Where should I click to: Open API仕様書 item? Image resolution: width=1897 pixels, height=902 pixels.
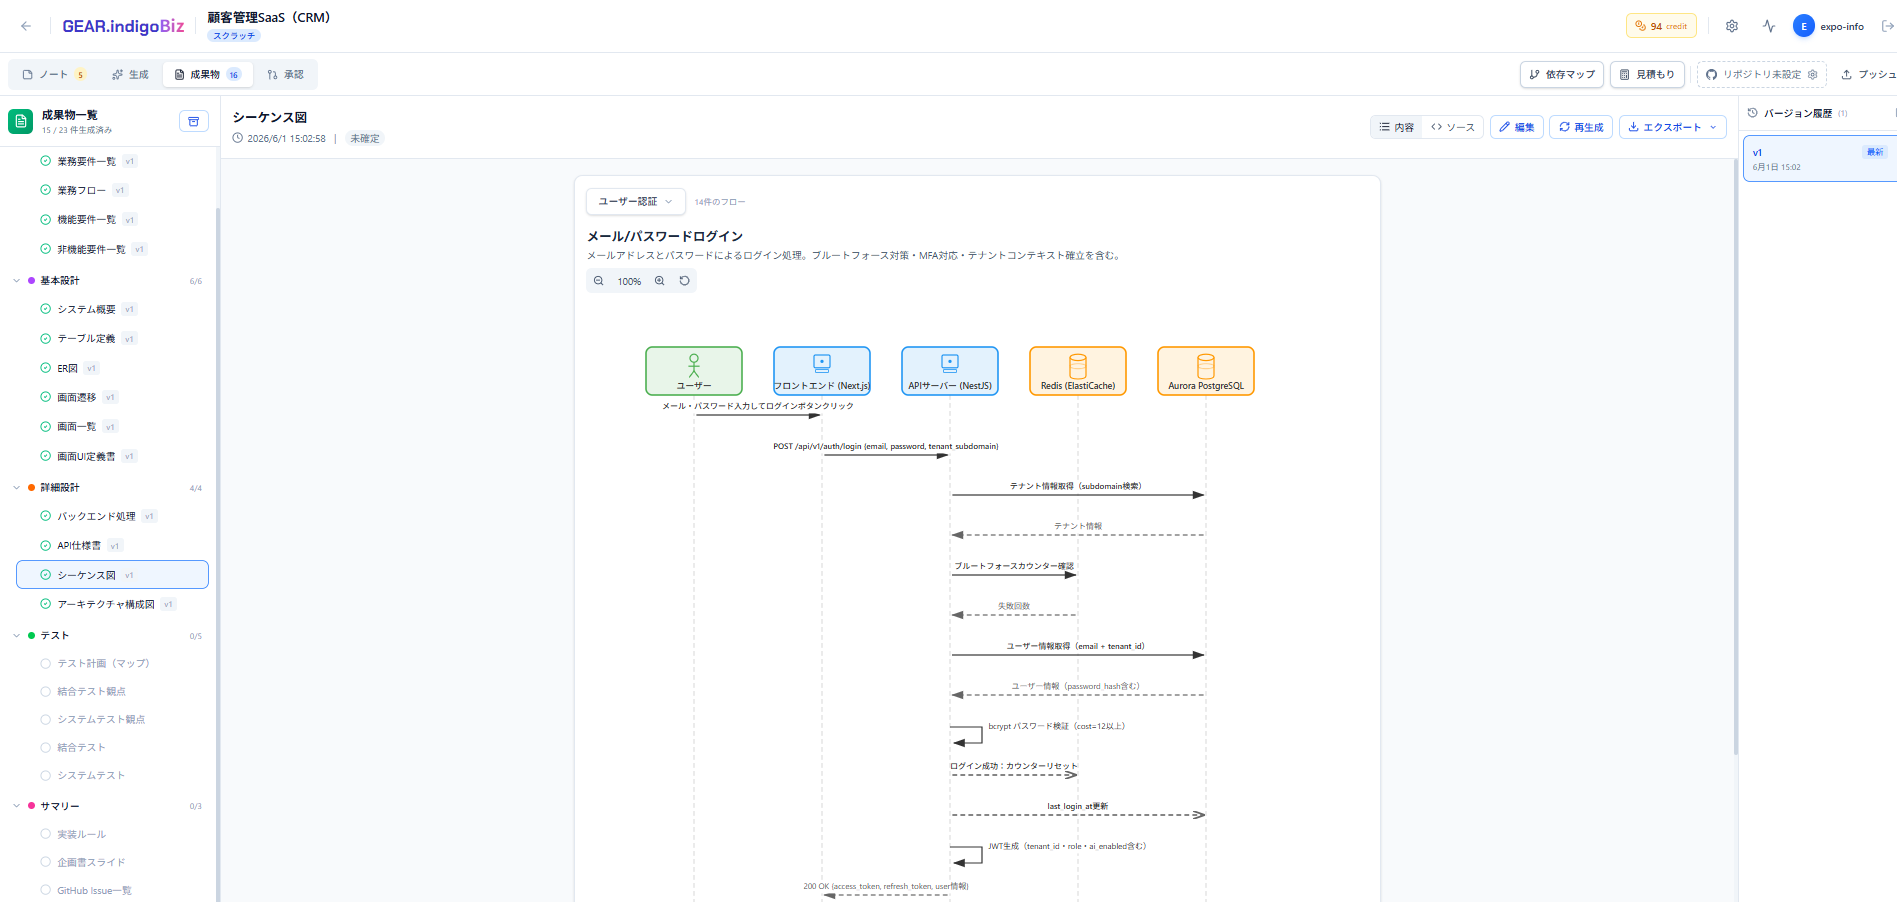pos(112,546)
